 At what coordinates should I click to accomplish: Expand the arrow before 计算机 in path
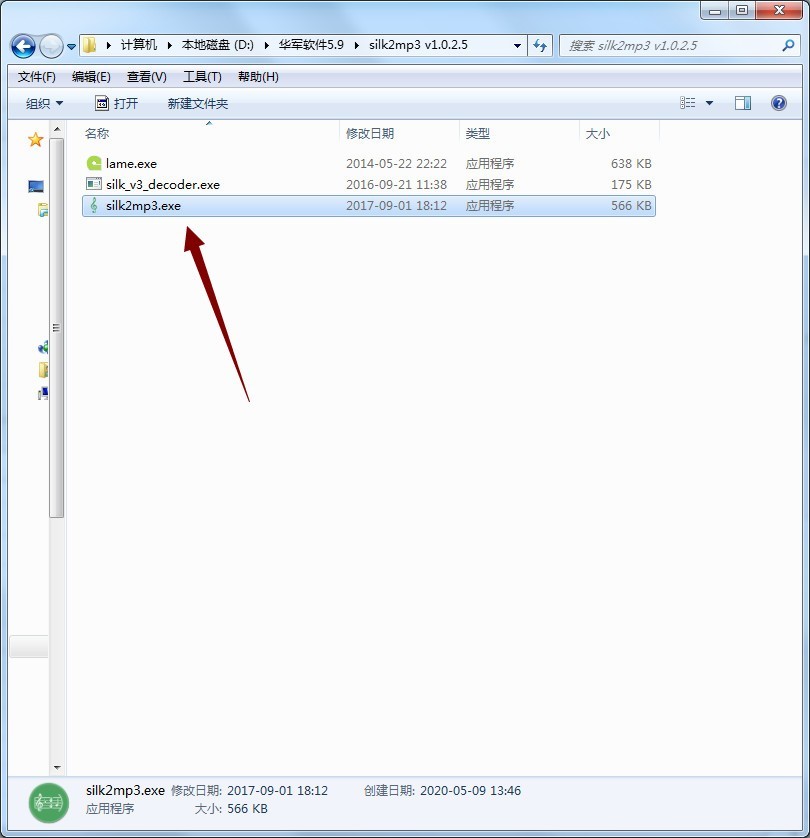[x=109, y=45]
